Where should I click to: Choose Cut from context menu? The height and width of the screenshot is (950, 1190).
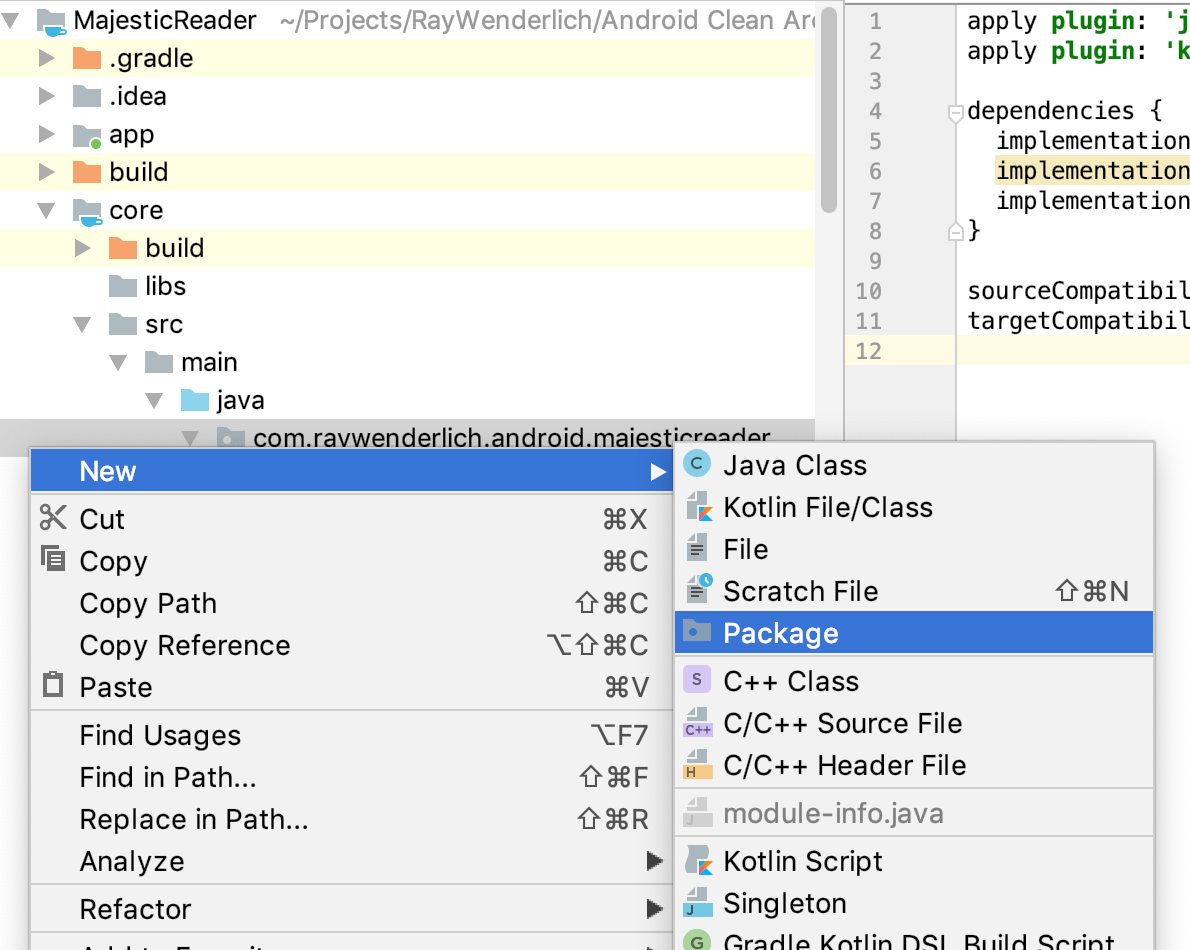[351, 519]
